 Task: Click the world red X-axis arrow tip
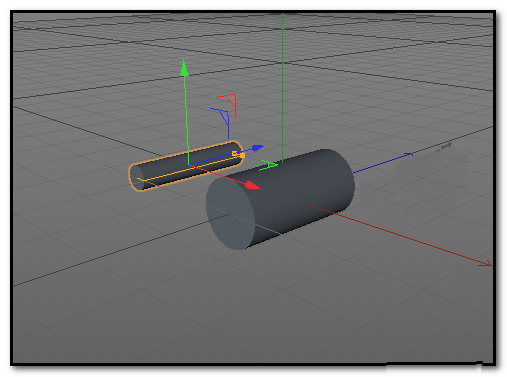point(486,264)
